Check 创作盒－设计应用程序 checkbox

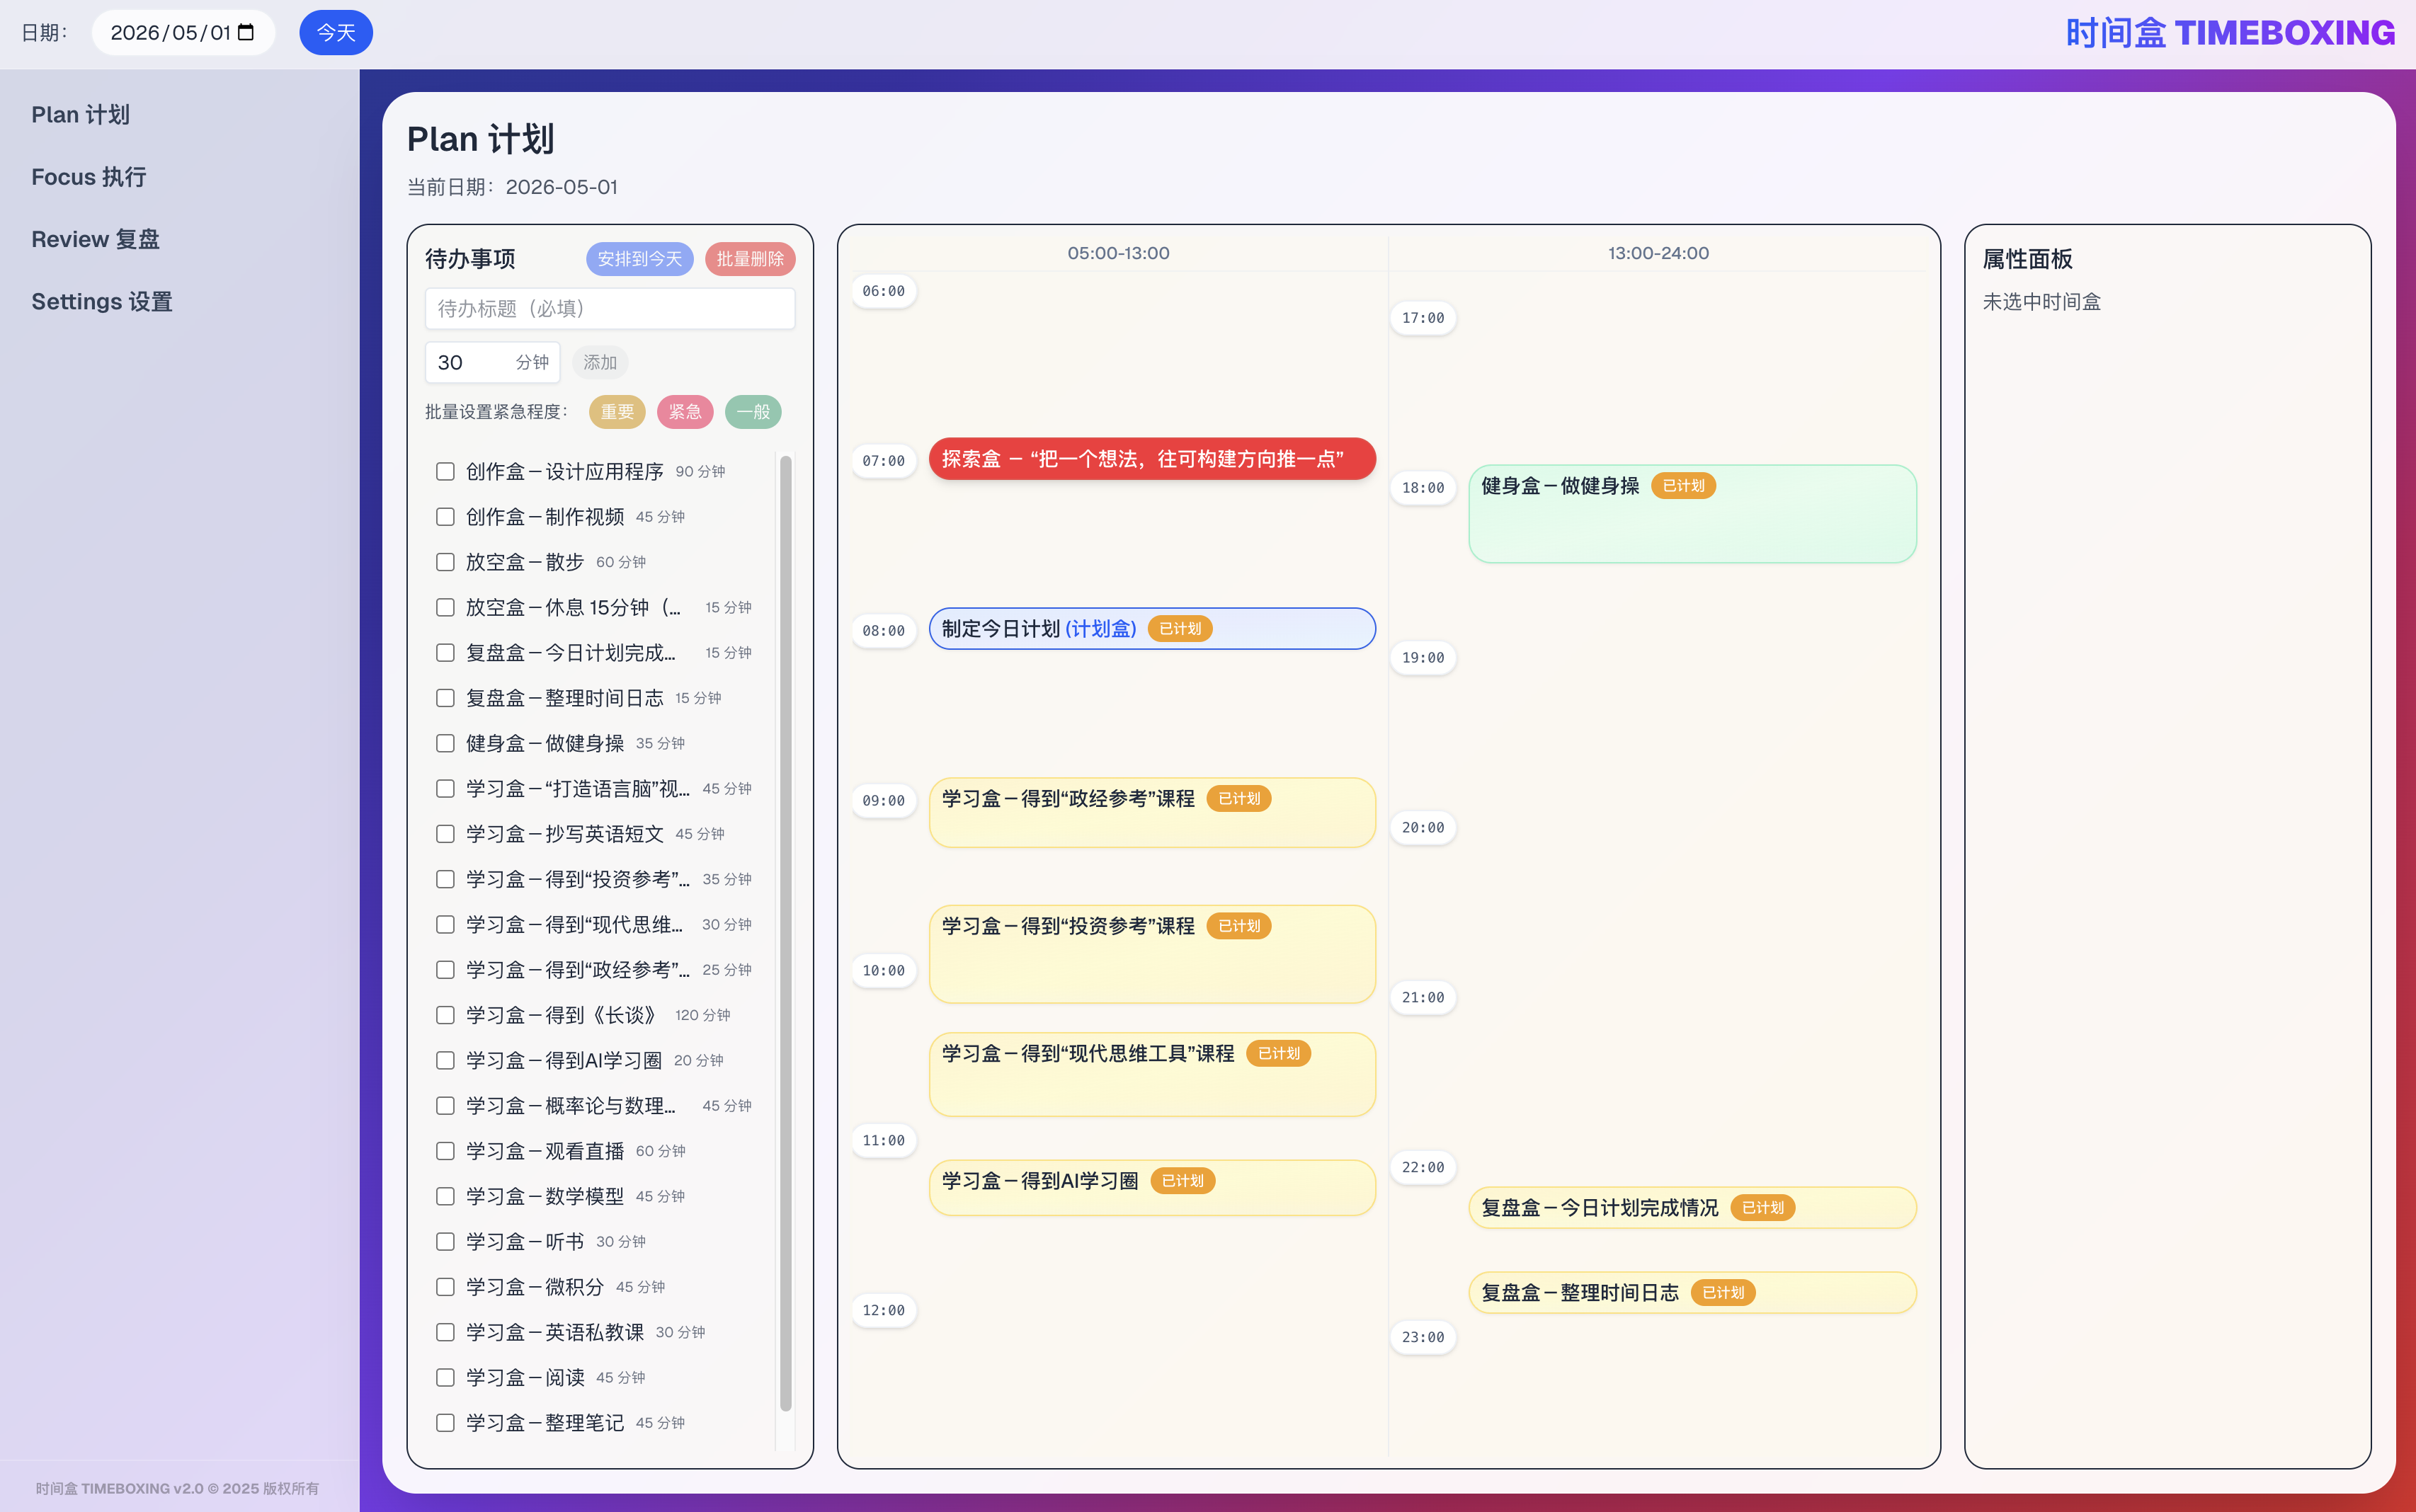tap(445, 471)
